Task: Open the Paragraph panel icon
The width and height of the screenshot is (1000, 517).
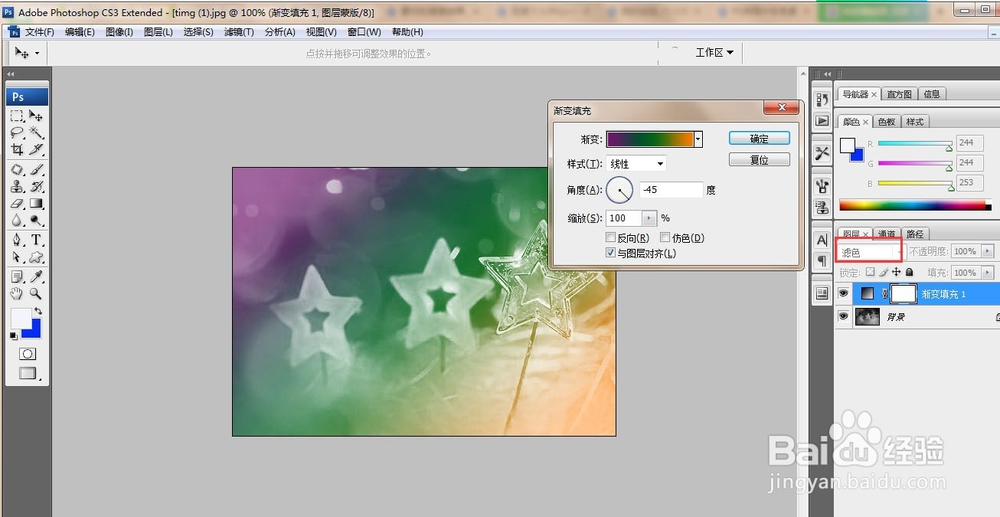Action: tap(822, 261)
